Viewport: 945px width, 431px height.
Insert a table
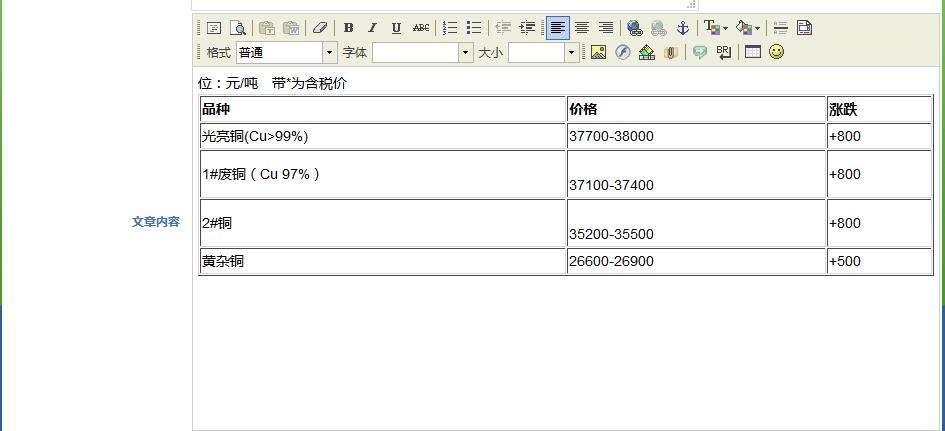[753, 52]
